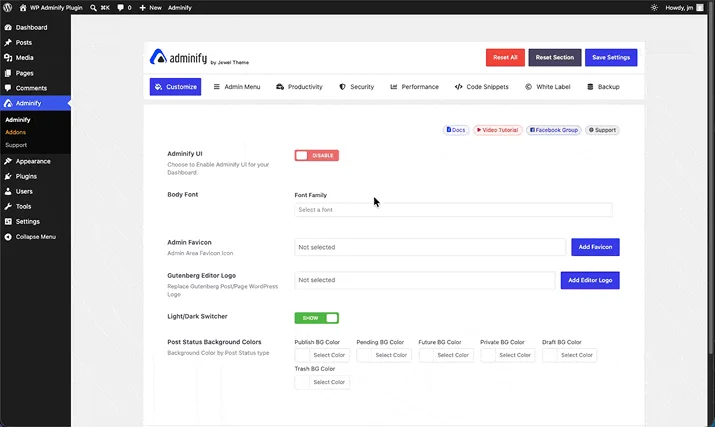Open the Support badge link
Image resolution: width=715 pixels, height=427 pixels.
(x=602, y=130)
